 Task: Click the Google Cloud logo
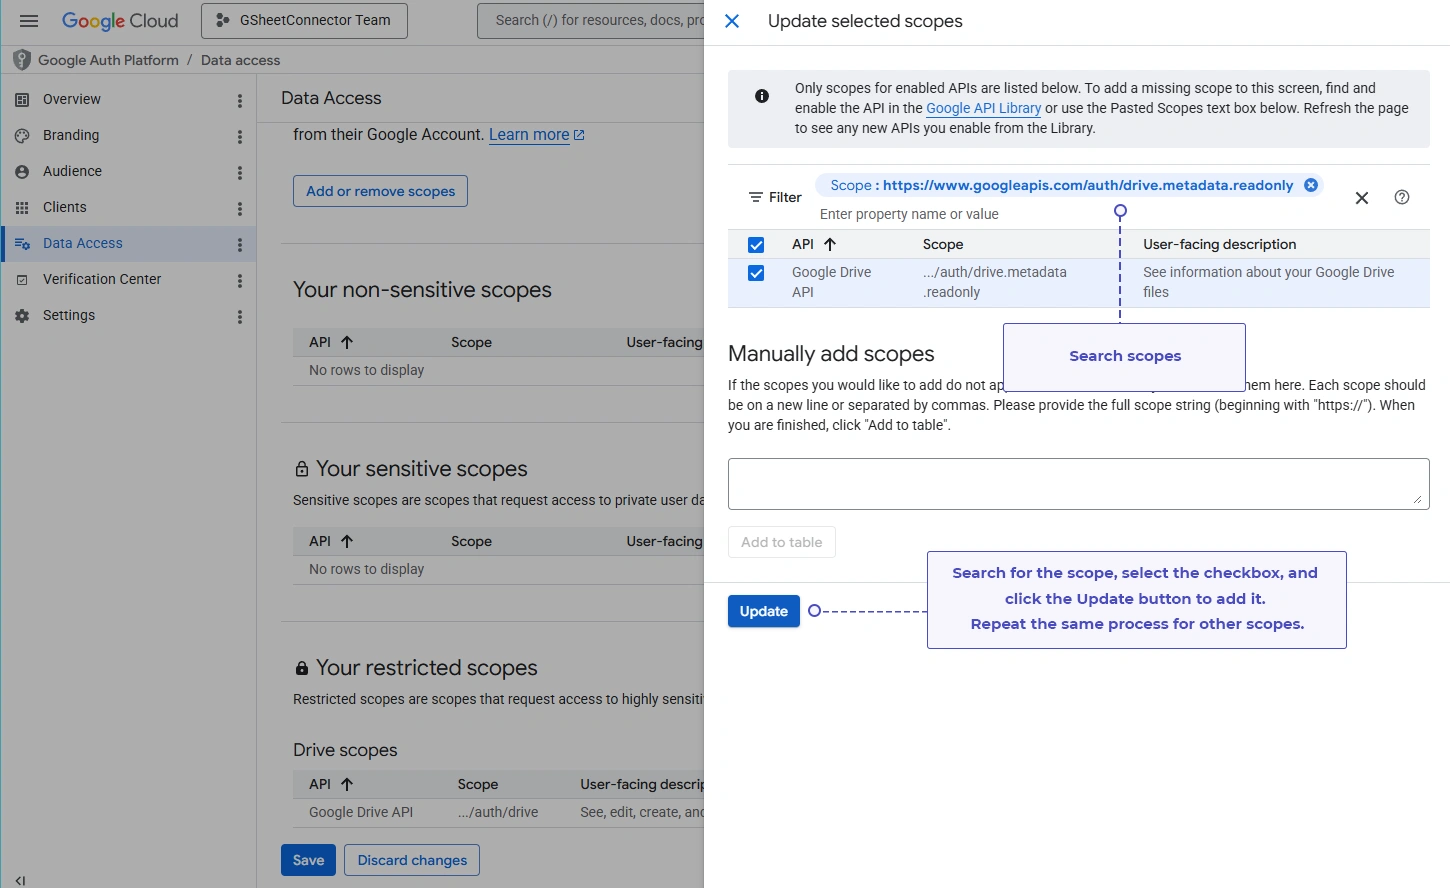[x=120, y=21]
